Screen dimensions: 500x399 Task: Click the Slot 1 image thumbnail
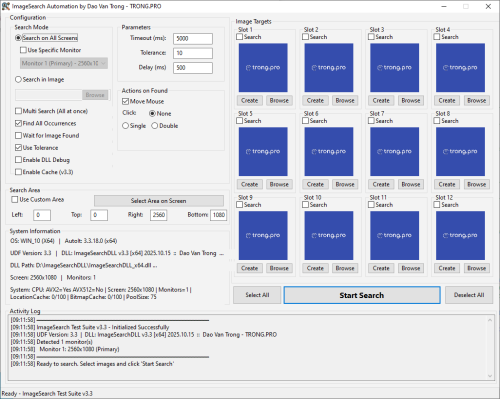pos(263,68)
